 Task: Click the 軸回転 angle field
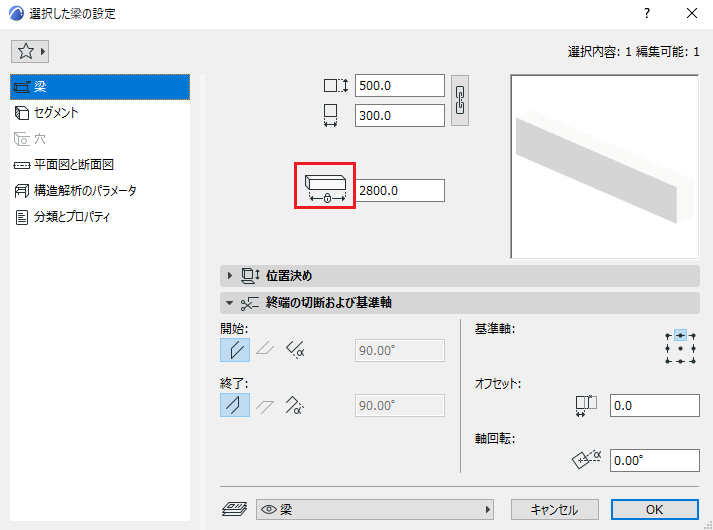654,460
